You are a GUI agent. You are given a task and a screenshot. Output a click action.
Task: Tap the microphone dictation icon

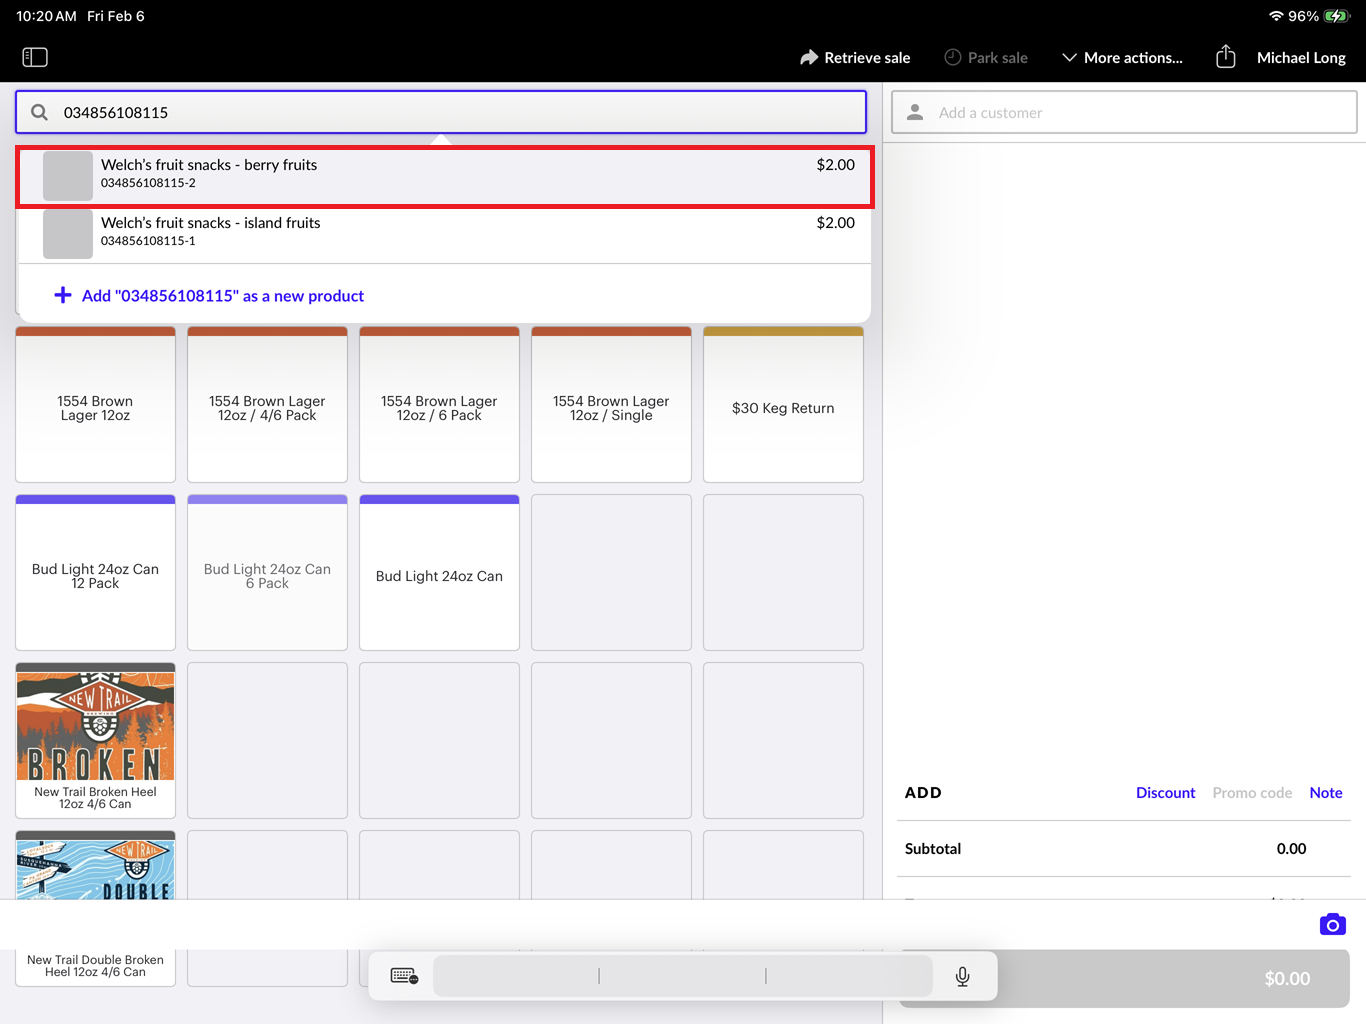click(x=962, y=976)
